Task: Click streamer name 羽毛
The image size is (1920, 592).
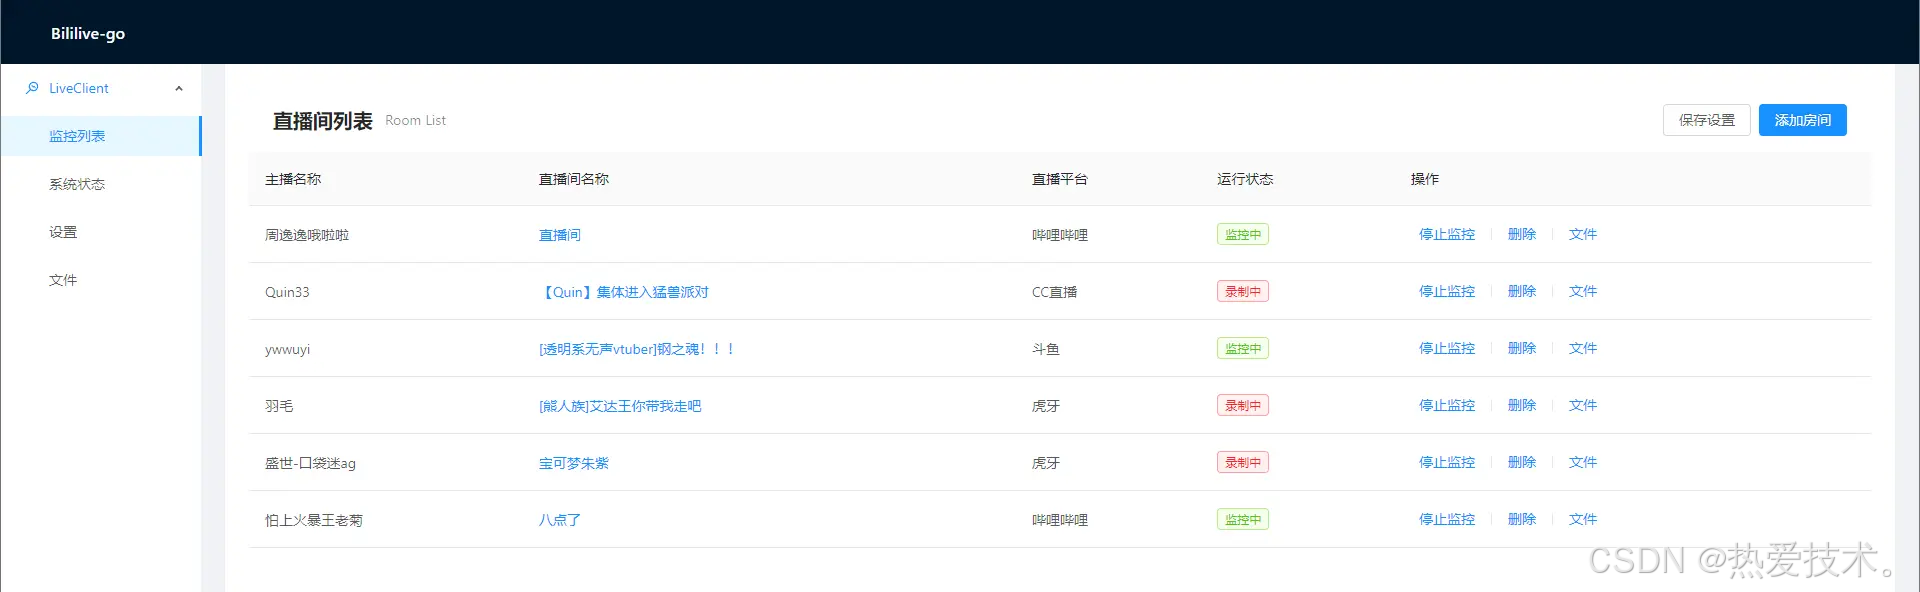Action: pos(279,406)
